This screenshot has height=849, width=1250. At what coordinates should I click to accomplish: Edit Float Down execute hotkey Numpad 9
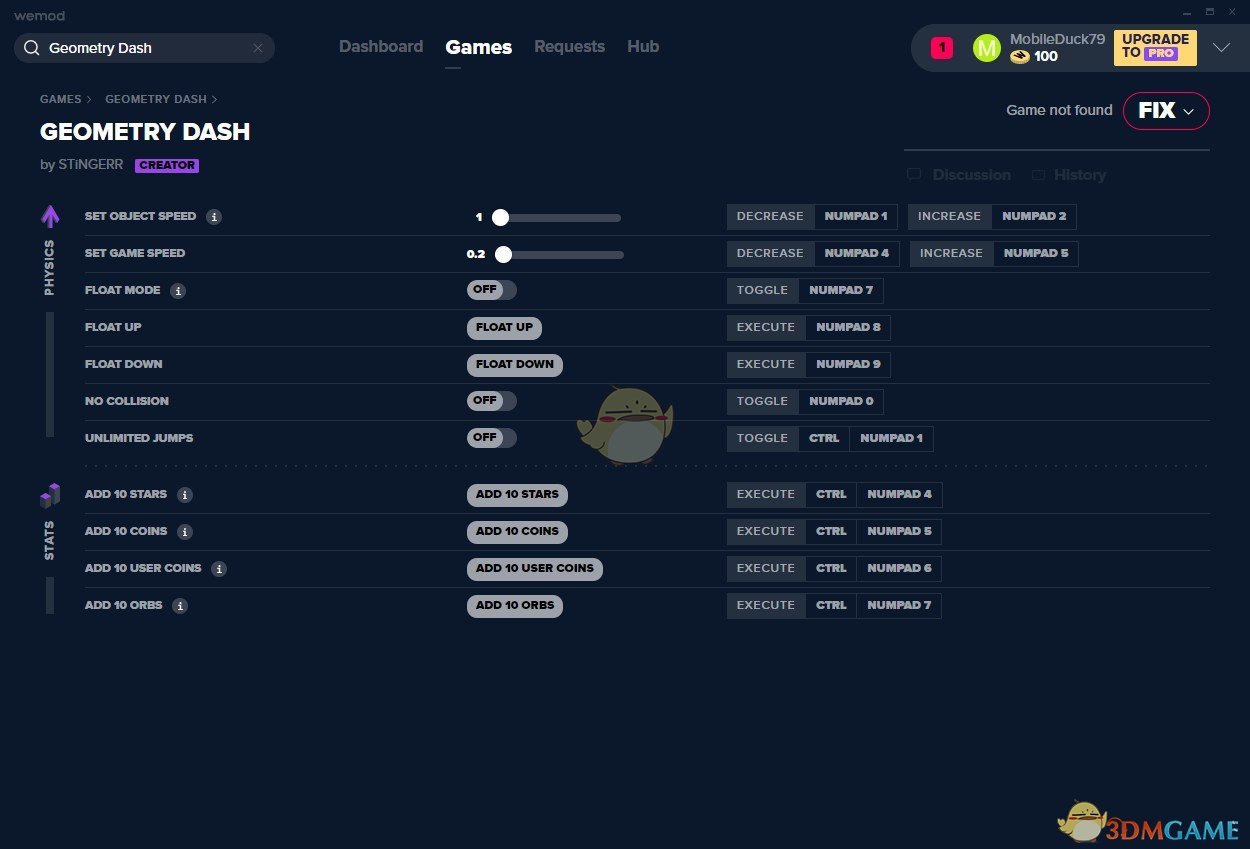(x=809, y=365)
